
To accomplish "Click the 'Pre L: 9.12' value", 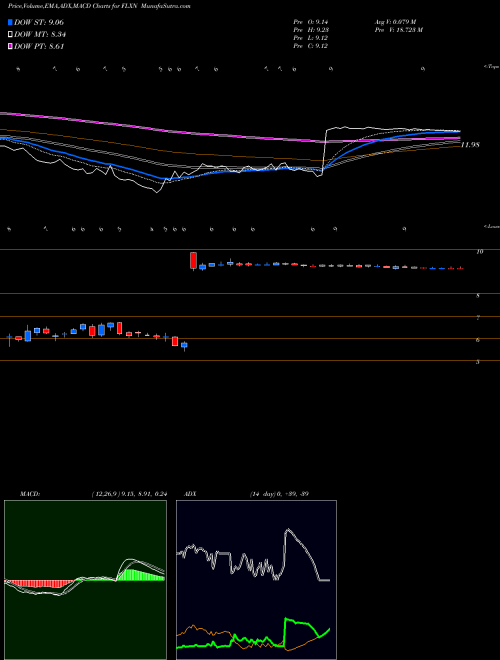I will (311, 38).
